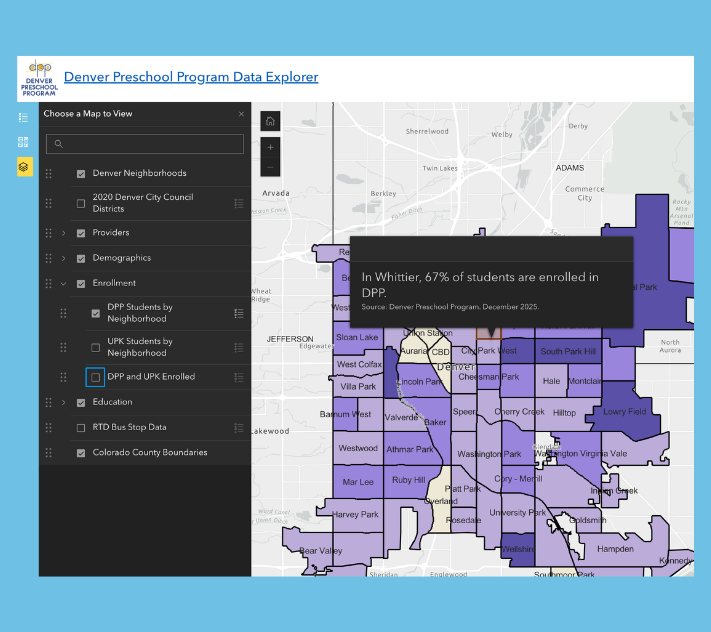The width and height of the screenshot is (711, 632).
Task: Open Denver Preschool Program Data Explorer link
Action: (191, 77)
